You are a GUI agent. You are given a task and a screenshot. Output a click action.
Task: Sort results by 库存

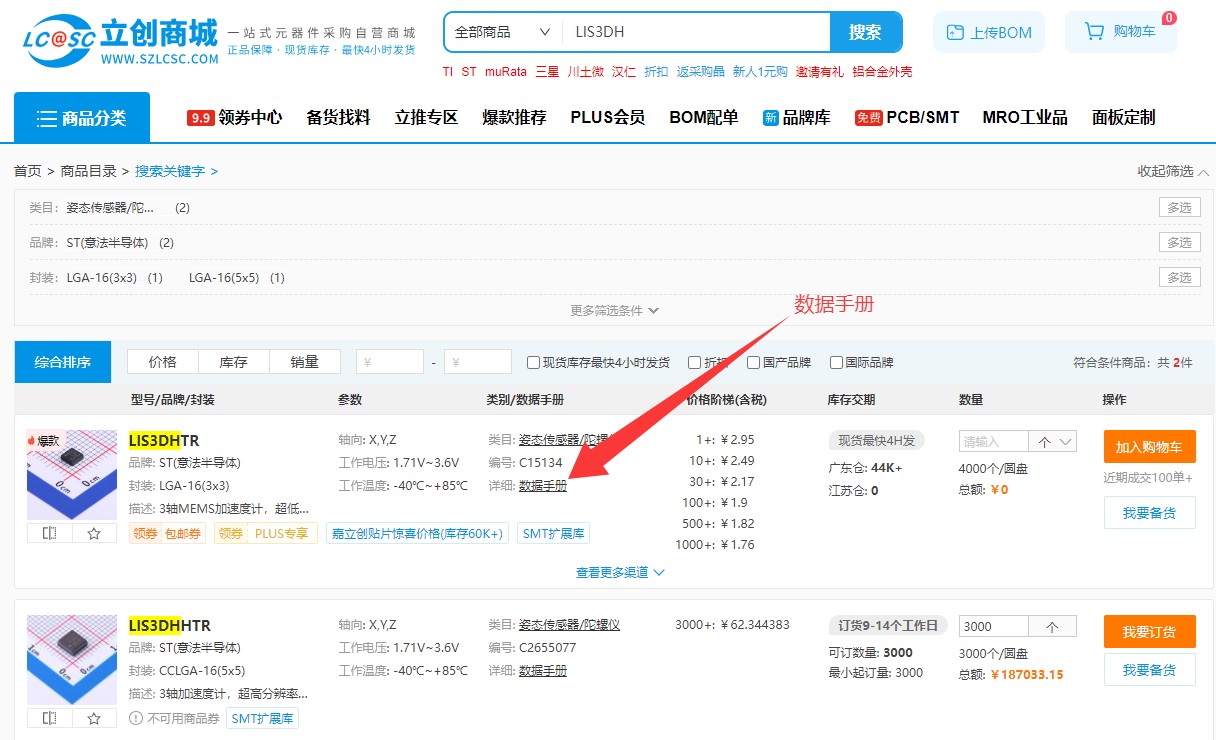click(x=233, y=362)
